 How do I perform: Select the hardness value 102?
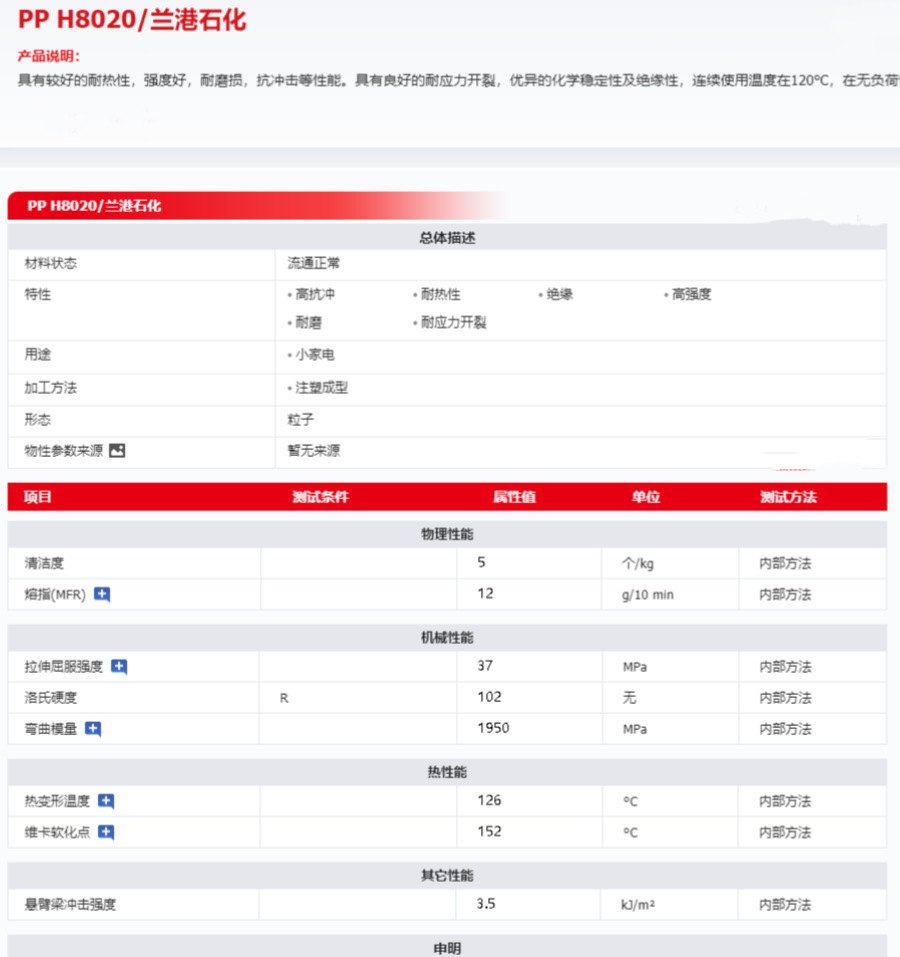click(489, 696)
